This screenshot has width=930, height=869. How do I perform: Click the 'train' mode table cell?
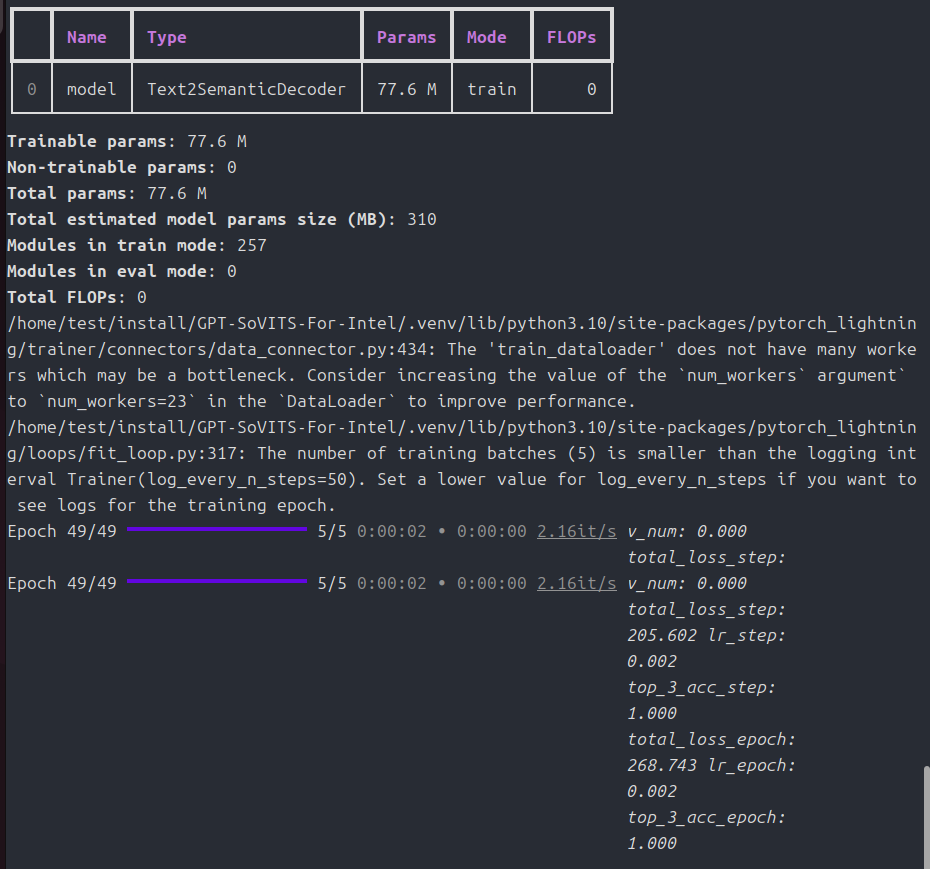click(491, 89)
